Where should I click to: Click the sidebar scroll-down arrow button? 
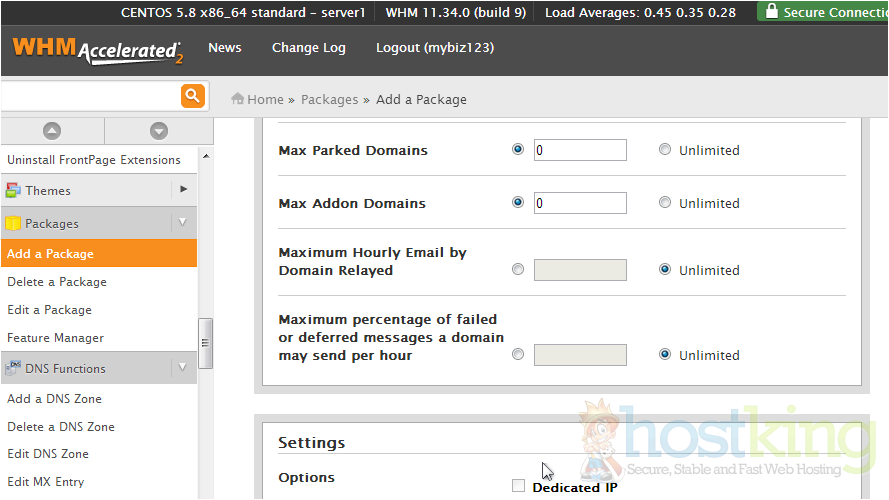tap(158, 131)
